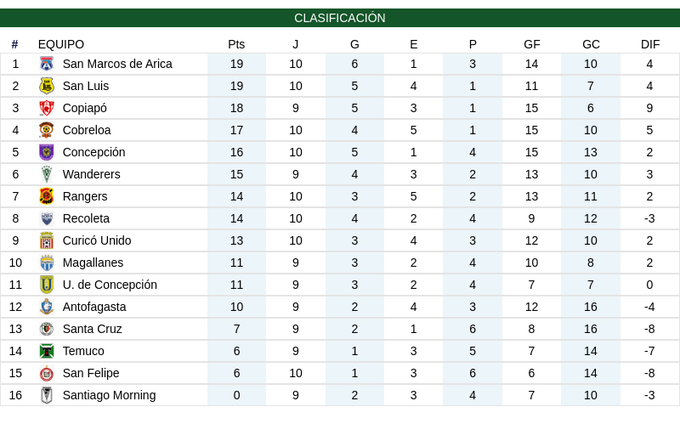Click the Copiapó club badge
The width and height of the screenshot is (680, 435).
click(x=46, y=108)
